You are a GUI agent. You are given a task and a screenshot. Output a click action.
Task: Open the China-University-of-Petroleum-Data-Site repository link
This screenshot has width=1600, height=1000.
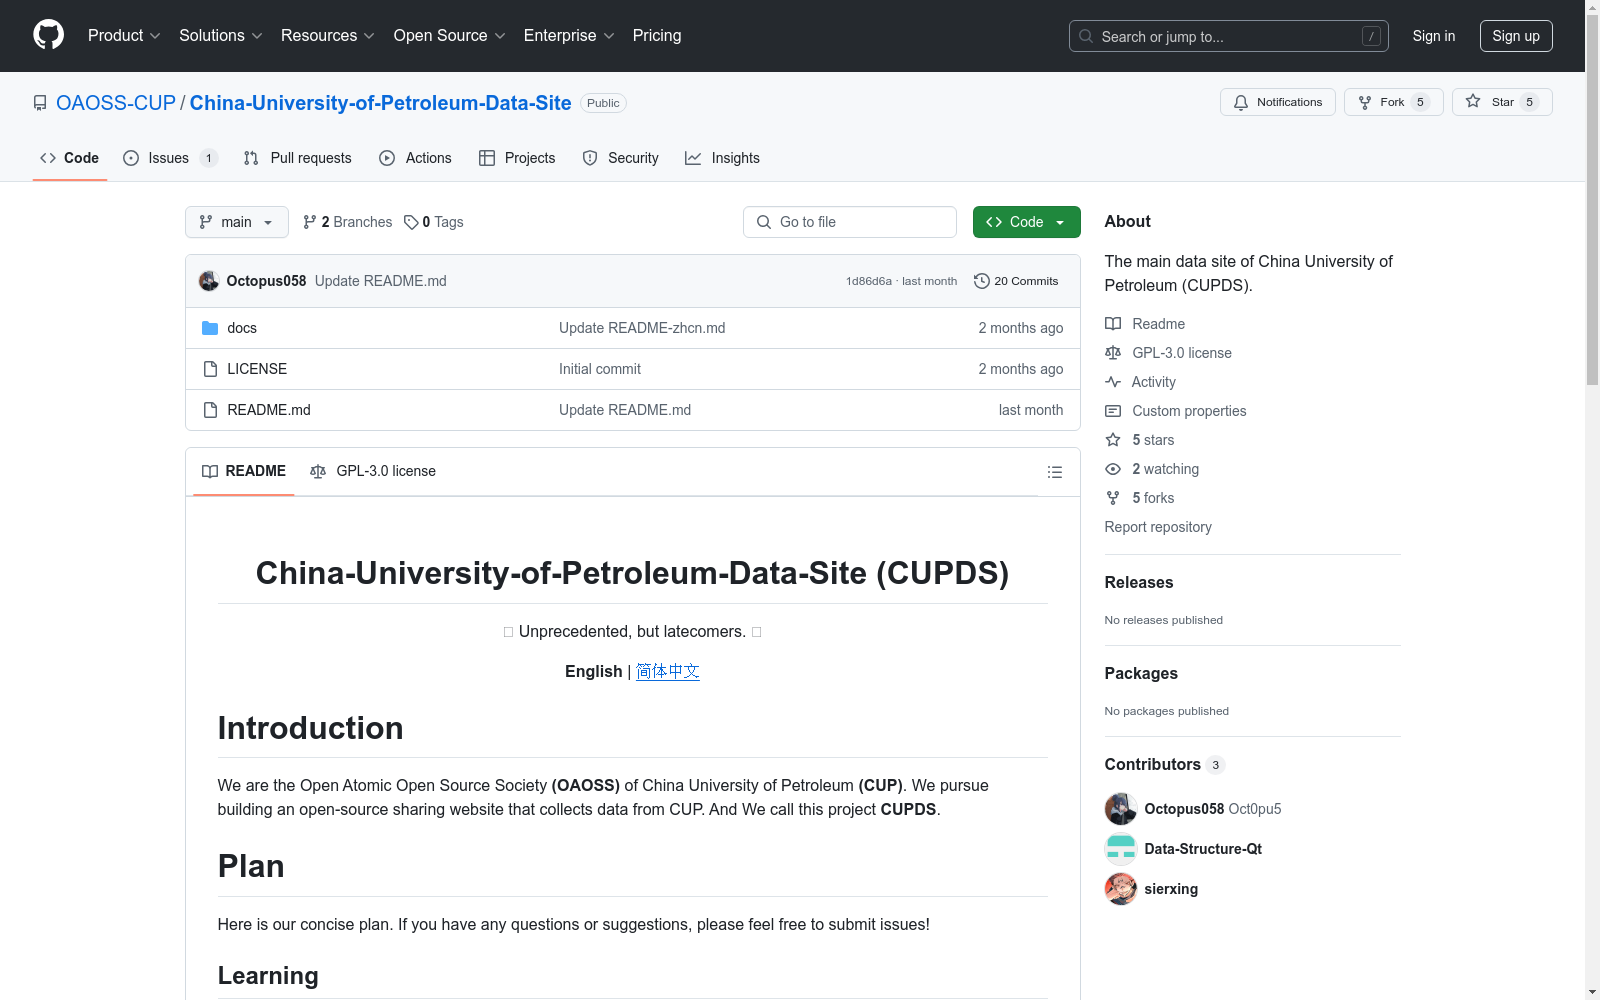[380, 103]
